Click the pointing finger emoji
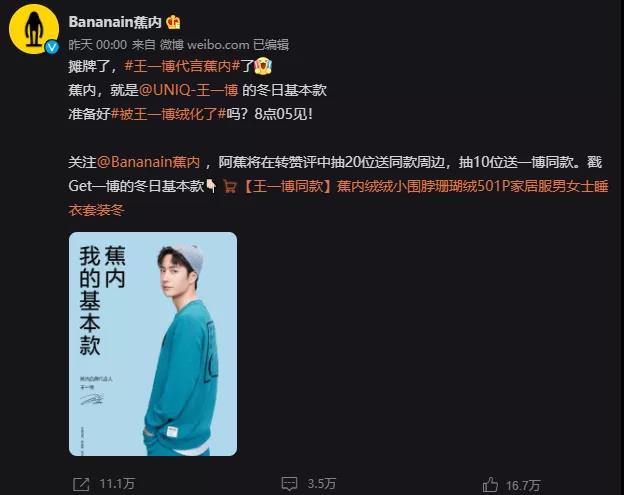Image resolution: width=624 pixels, height=495 pixels. click(211, 186)
